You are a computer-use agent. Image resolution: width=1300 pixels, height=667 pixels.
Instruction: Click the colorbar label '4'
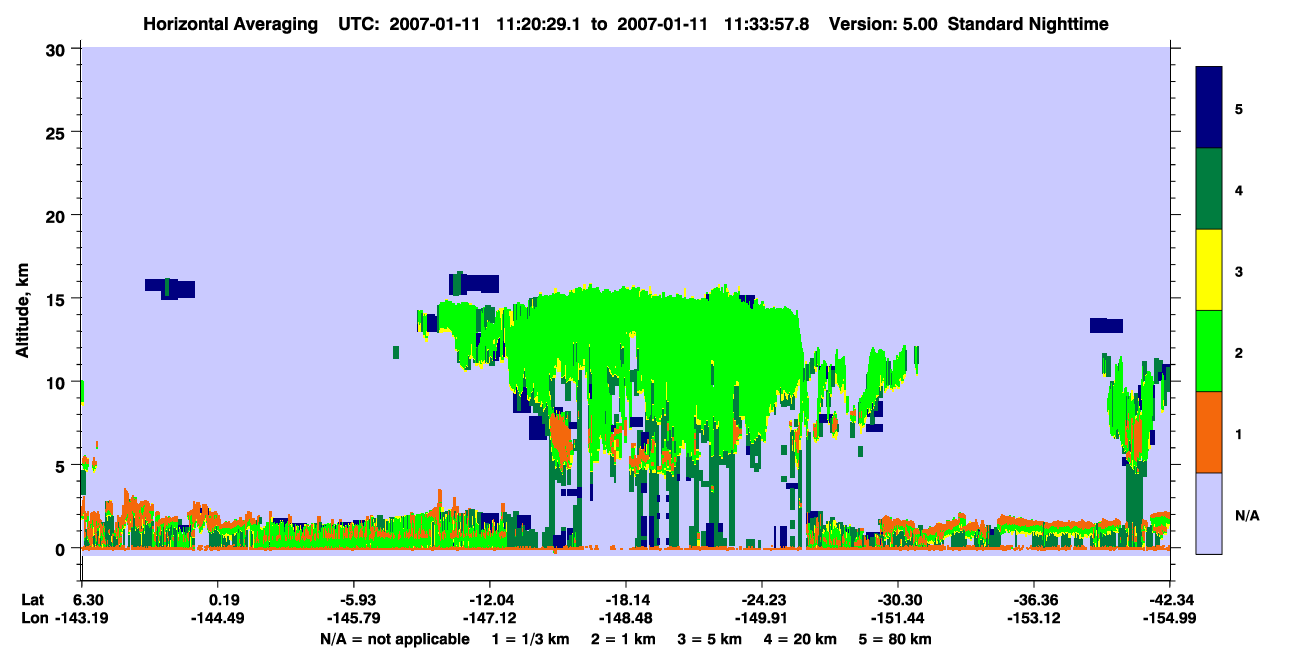click(x=1239, y=189)
